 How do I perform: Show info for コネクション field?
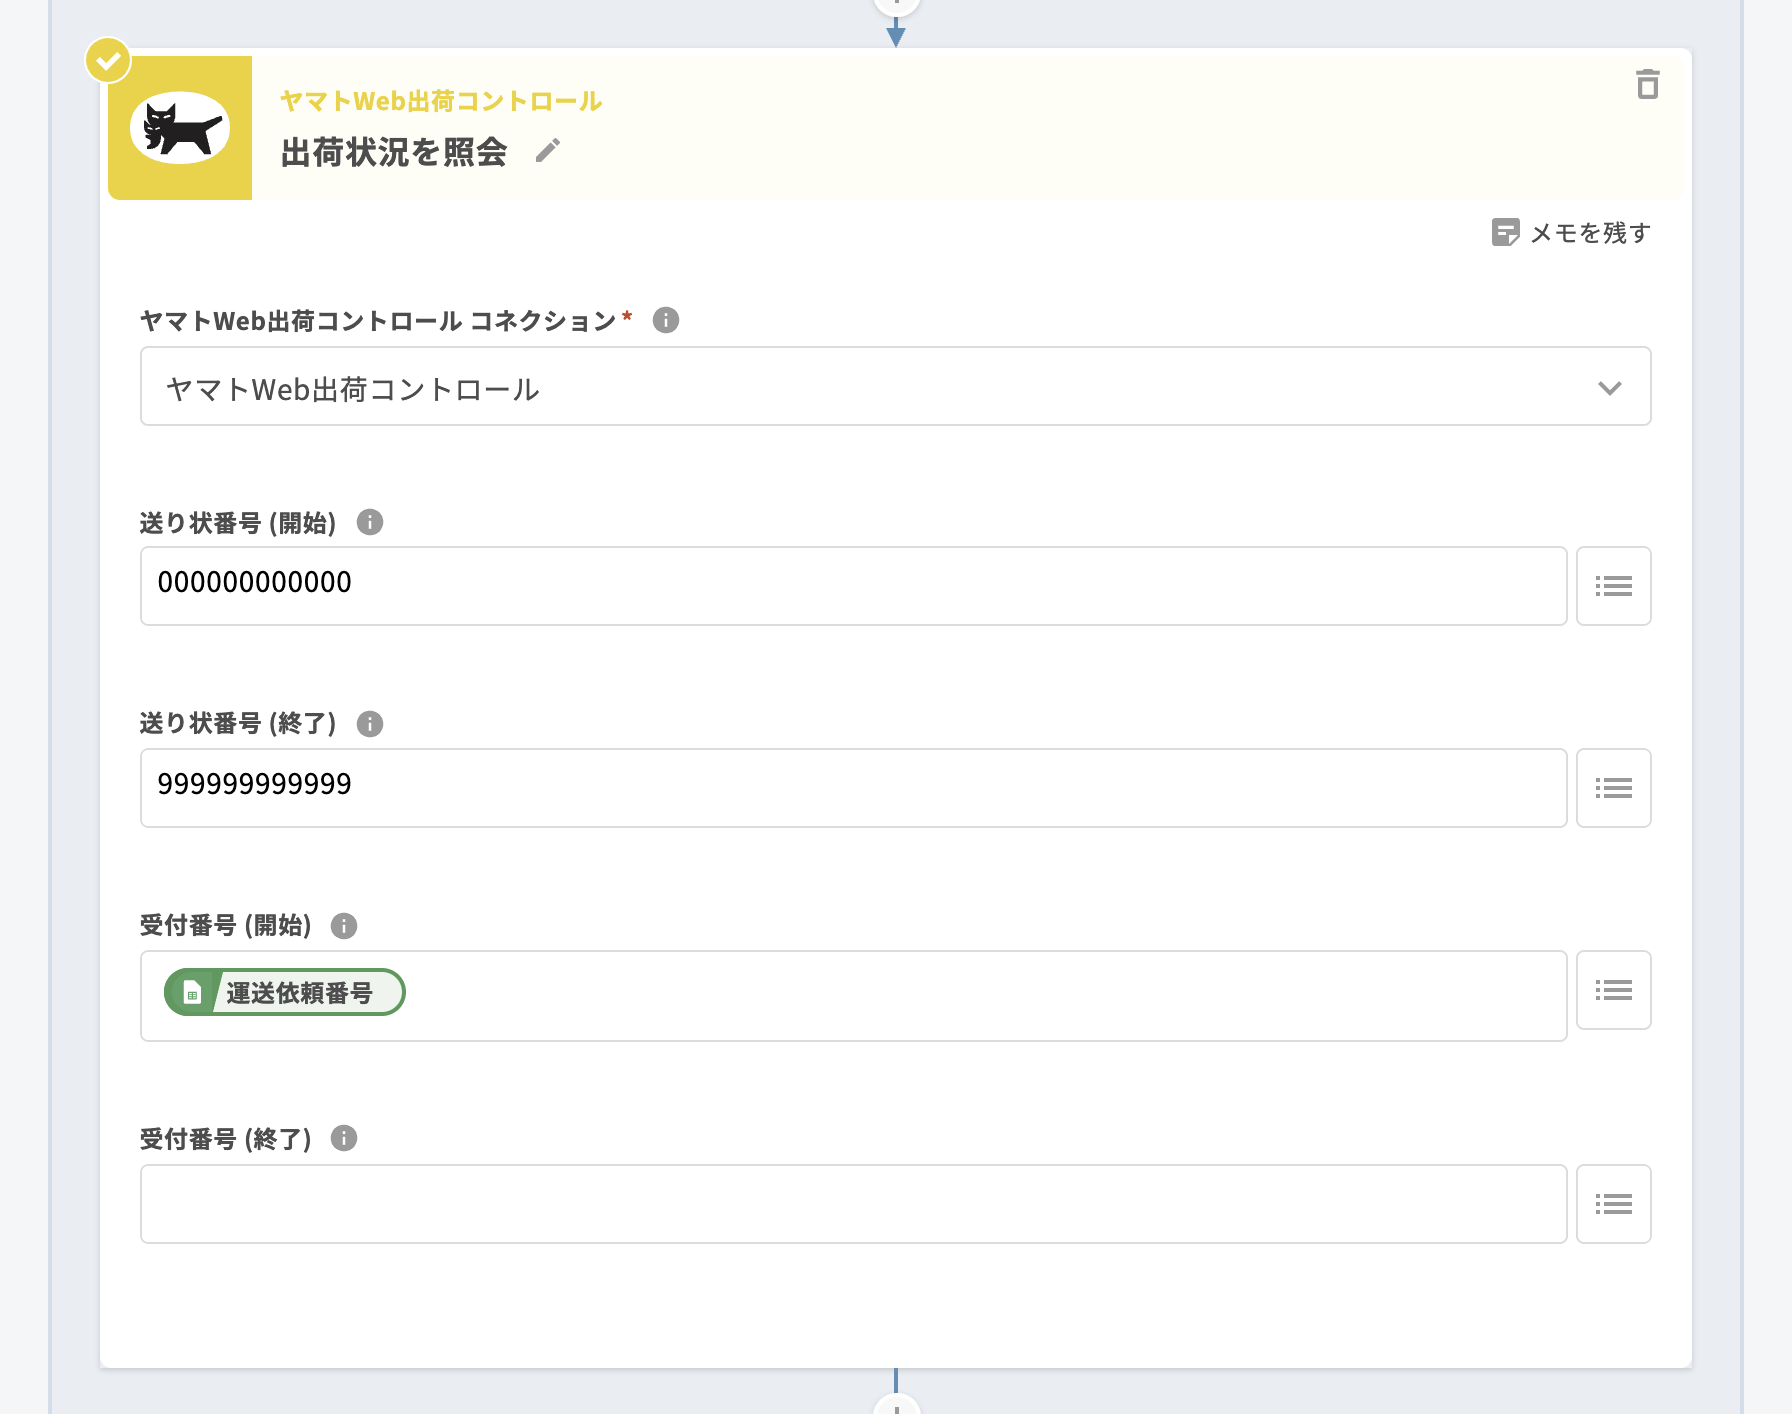click(666, 320)
